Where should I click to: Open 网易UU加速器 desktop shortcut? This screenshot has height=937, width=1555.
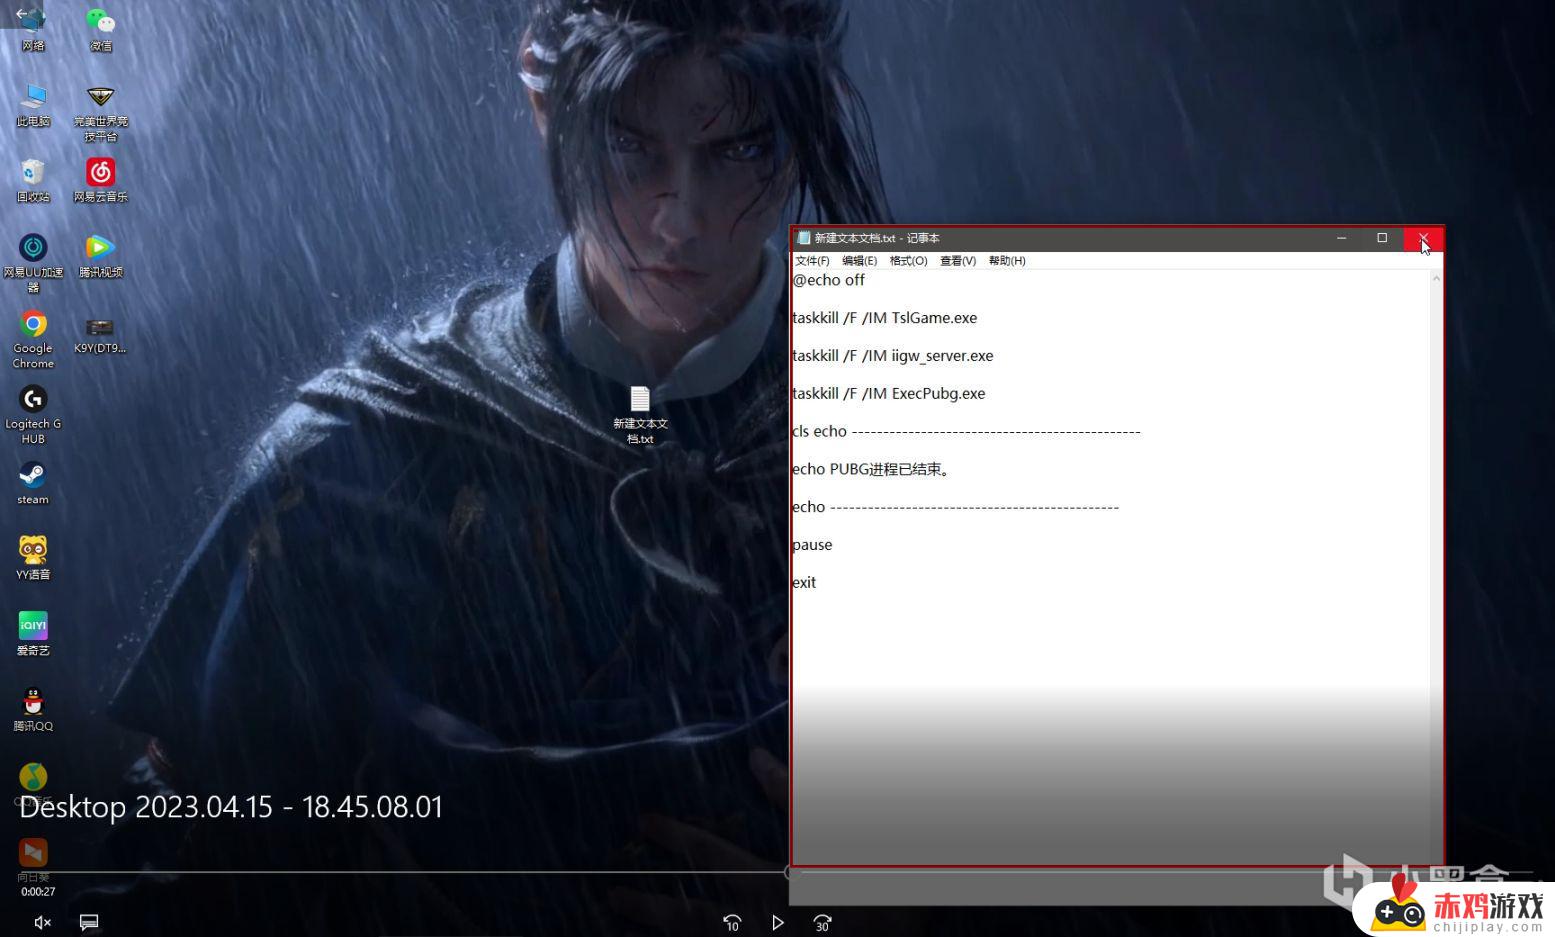click(33, 262)
